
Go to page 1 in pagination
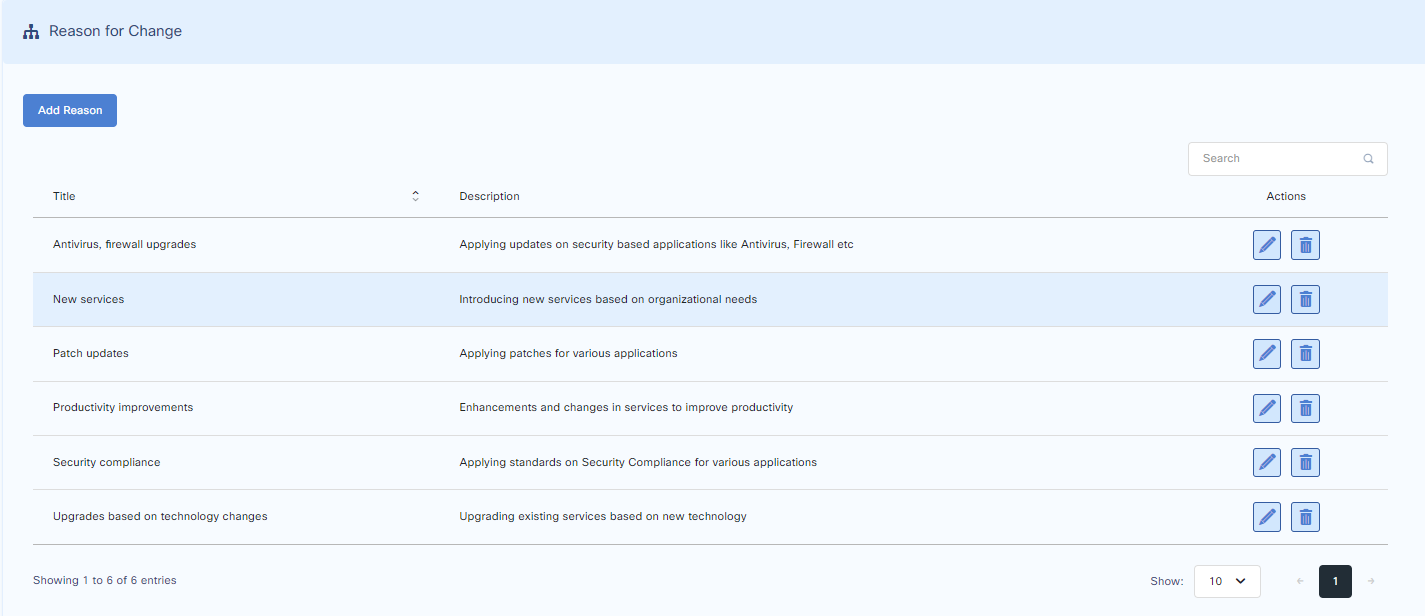click(x=1335, y=581)
